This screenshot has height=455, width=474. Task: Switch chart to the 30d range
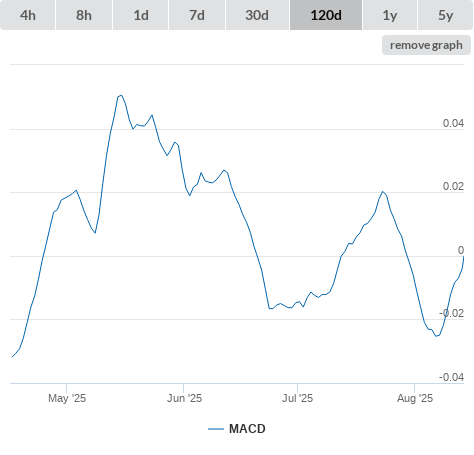tap(257, 15)
